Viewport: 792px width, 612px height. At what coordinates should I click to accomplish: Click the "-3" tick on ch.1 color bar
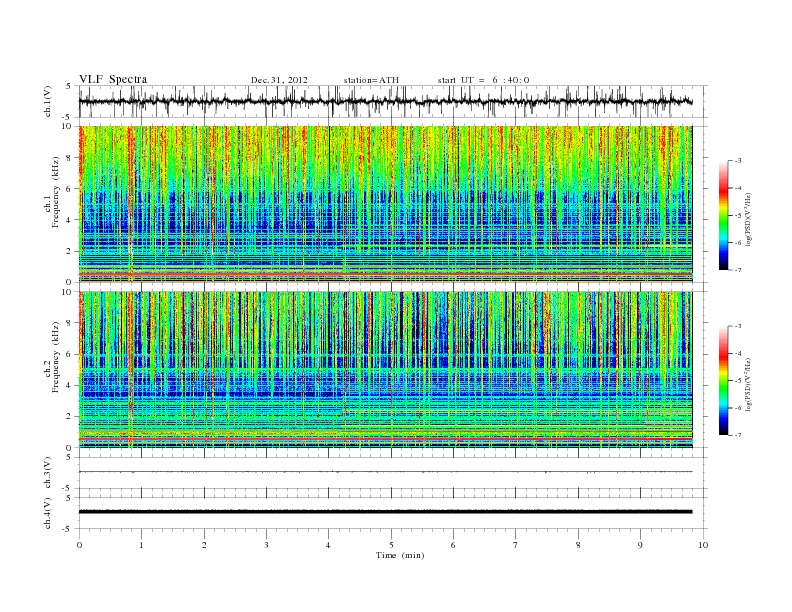(736, 161)
